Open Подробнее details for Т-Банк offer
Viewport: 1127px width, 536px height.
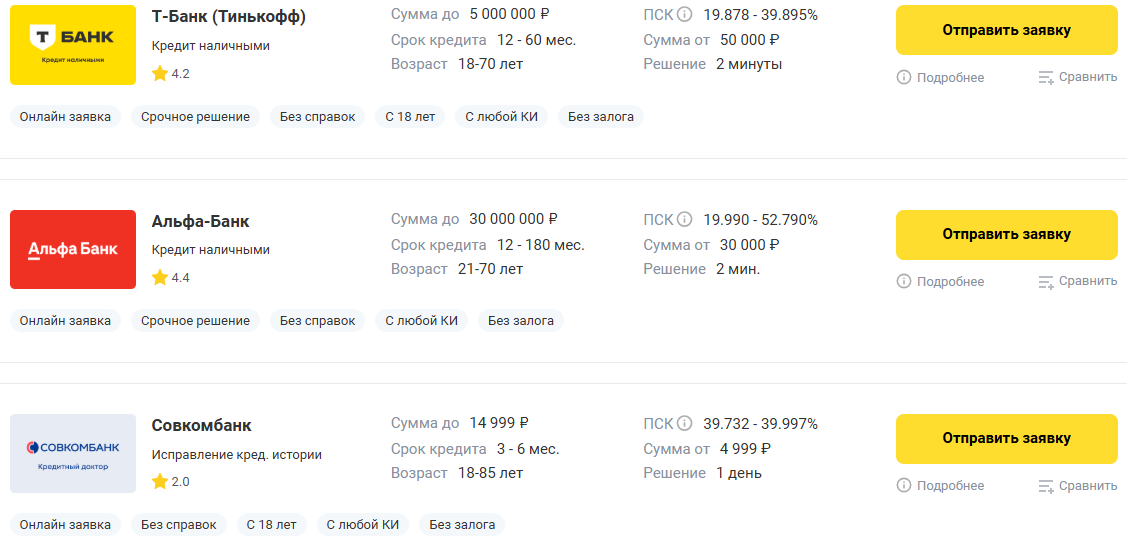click(x=940, y=78)
